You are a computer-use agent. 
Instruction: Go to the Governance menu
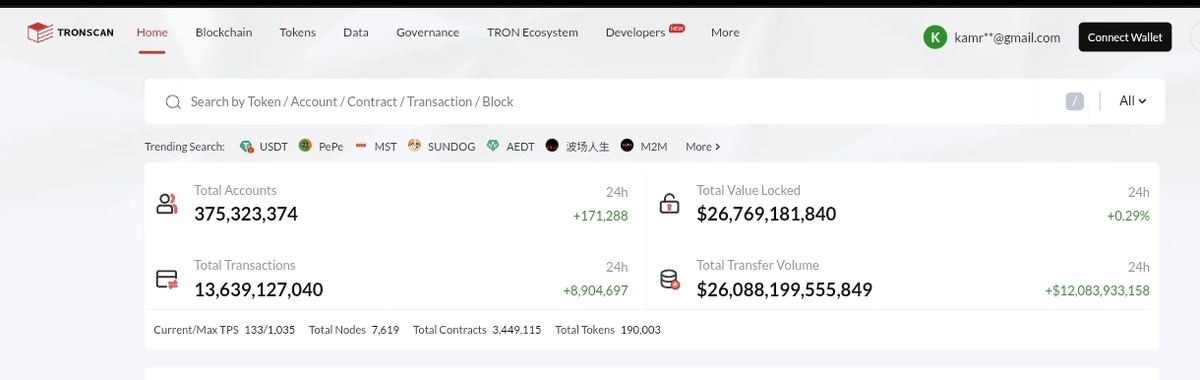point(428,32)
